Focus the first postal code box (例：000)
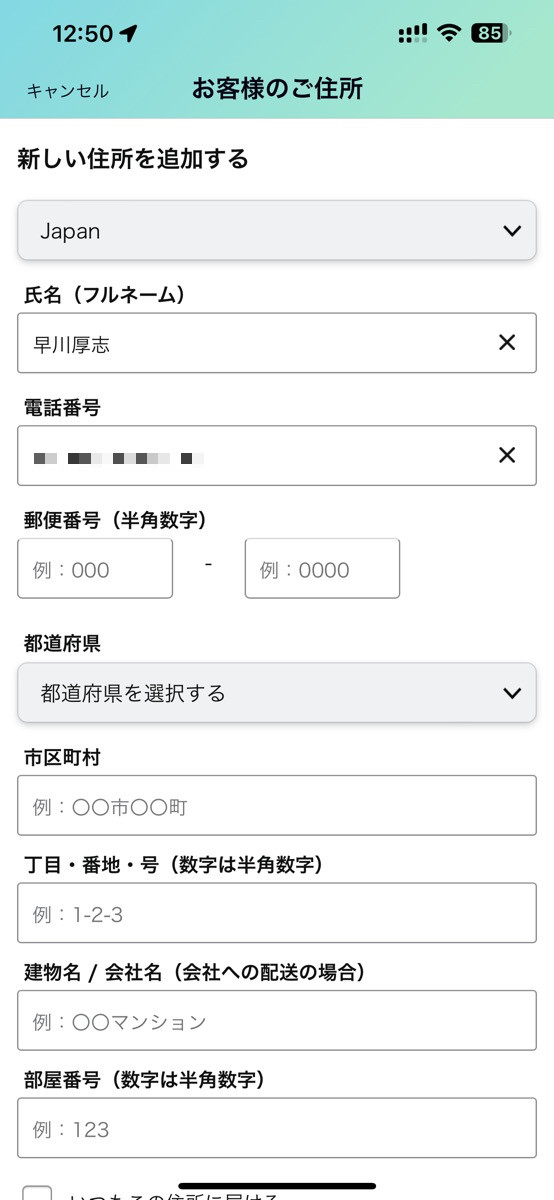This screenshot has height=1200, width=554. pos(95,569)
